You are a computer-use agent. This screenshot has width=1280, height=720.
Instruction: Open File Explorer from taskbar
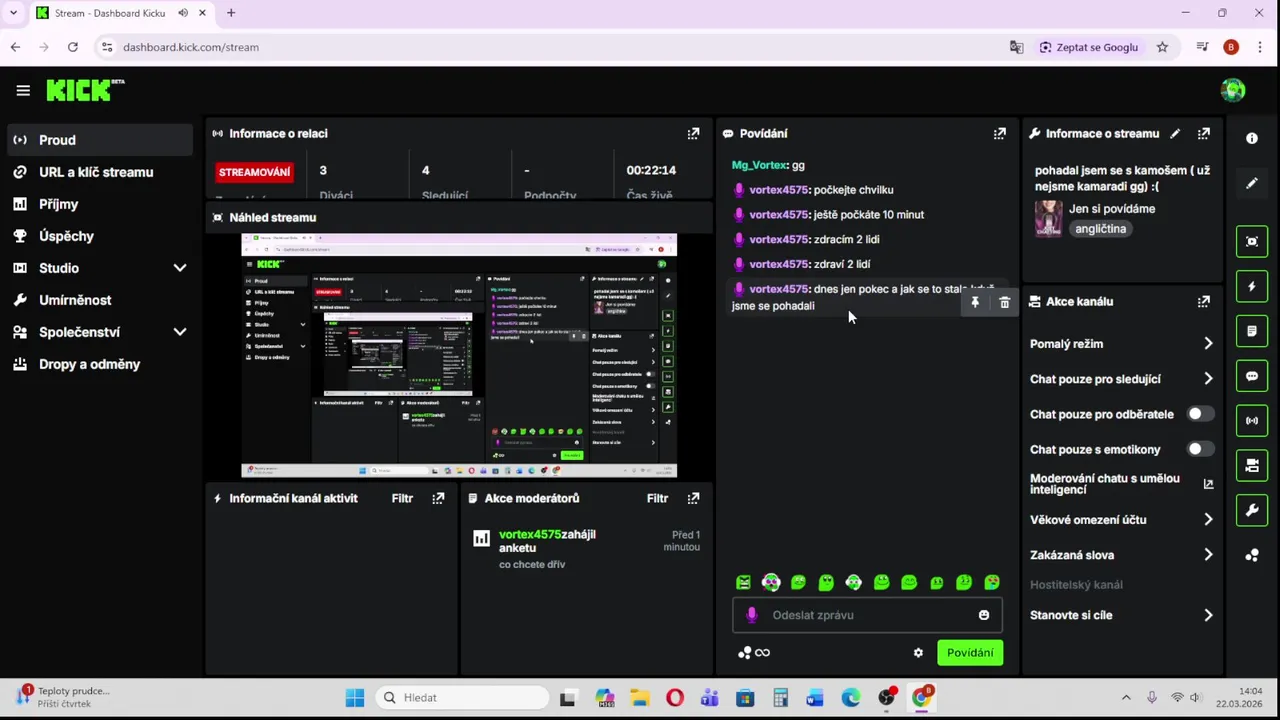click(640, 697)
